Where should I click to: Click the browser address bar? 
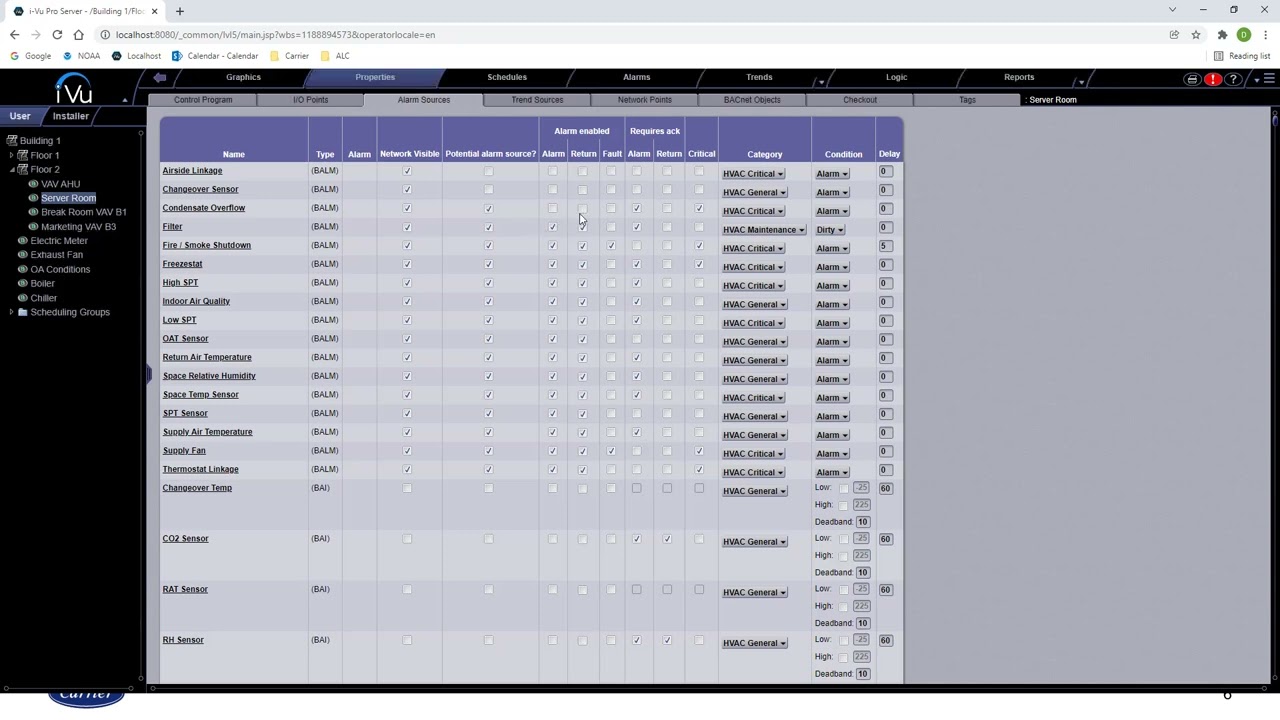[630, 35]
